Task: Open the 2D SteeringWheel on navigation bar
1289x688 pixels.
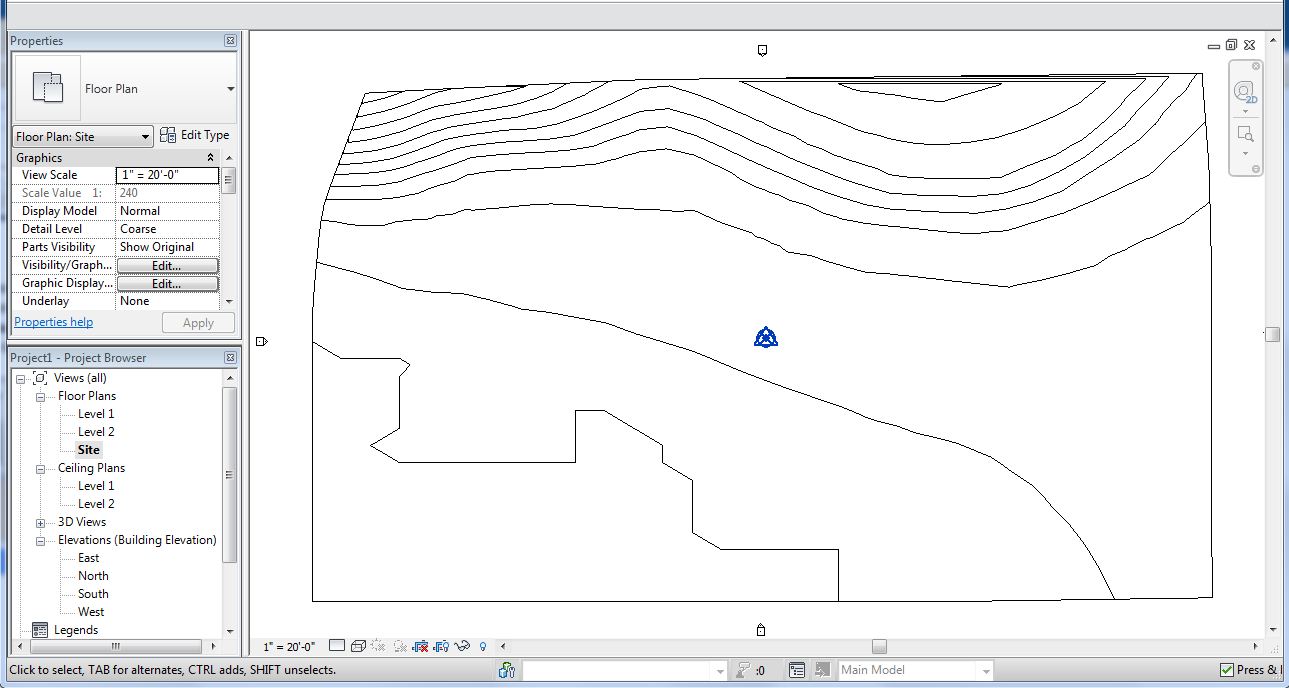Action: [x=1245, y=92]
